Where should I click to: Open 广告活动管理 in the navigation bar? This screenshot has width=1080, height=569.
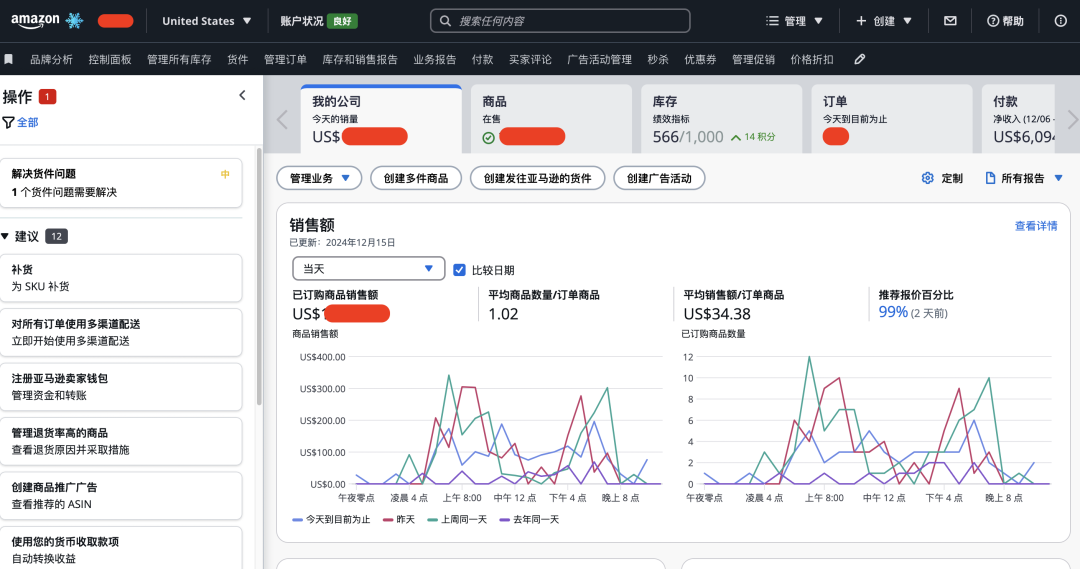pyautogui.click(x=599, y=60)
